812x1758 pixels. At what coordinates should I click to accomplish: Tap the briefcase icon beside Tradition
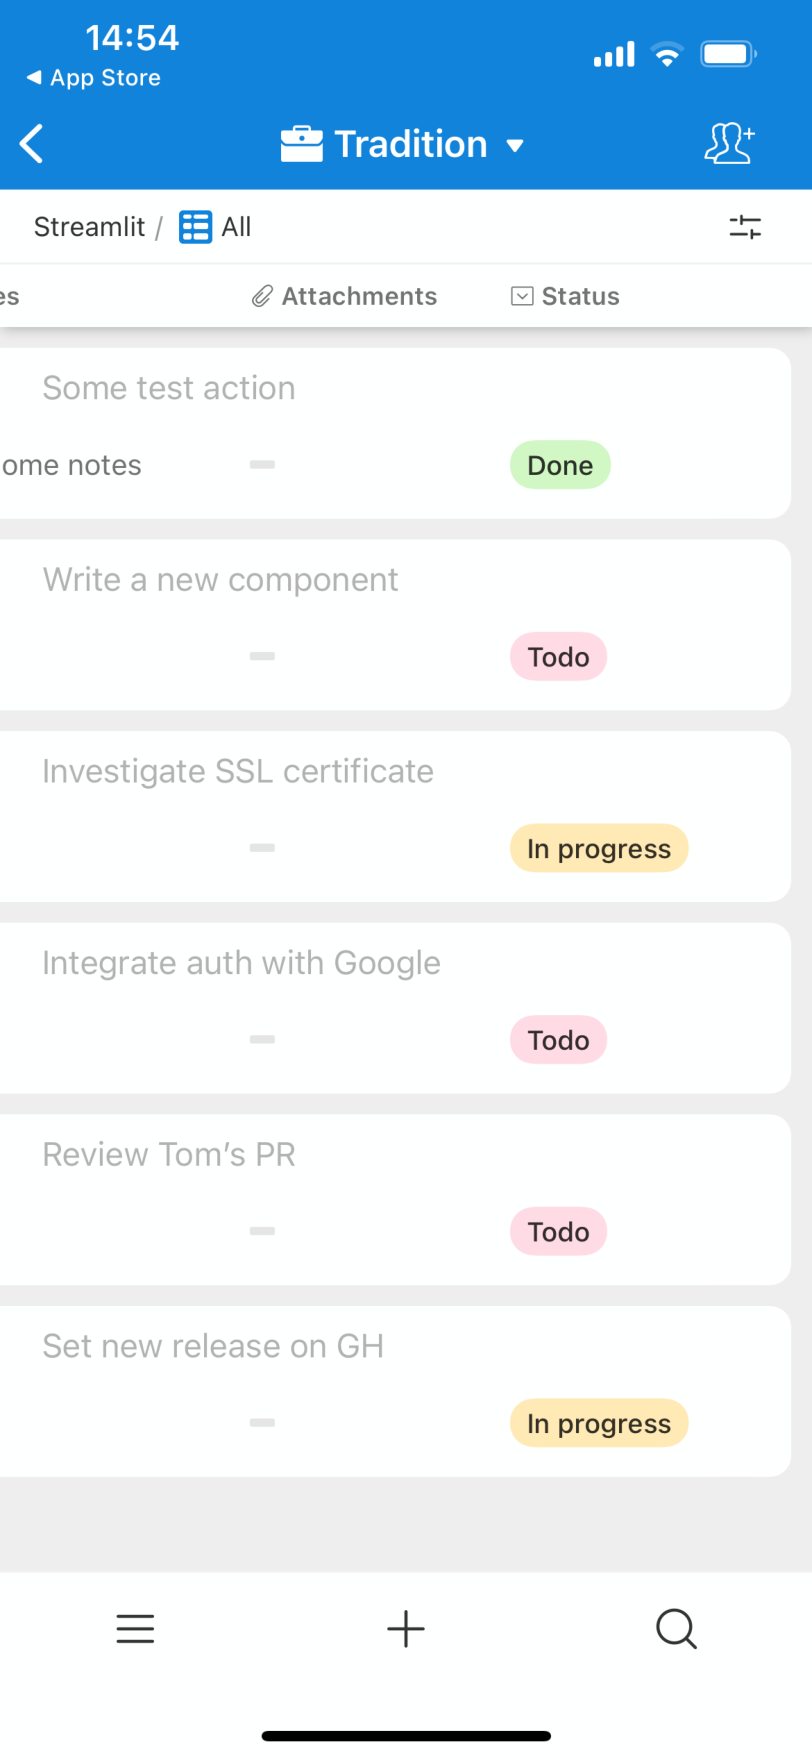tap(301, 144)
